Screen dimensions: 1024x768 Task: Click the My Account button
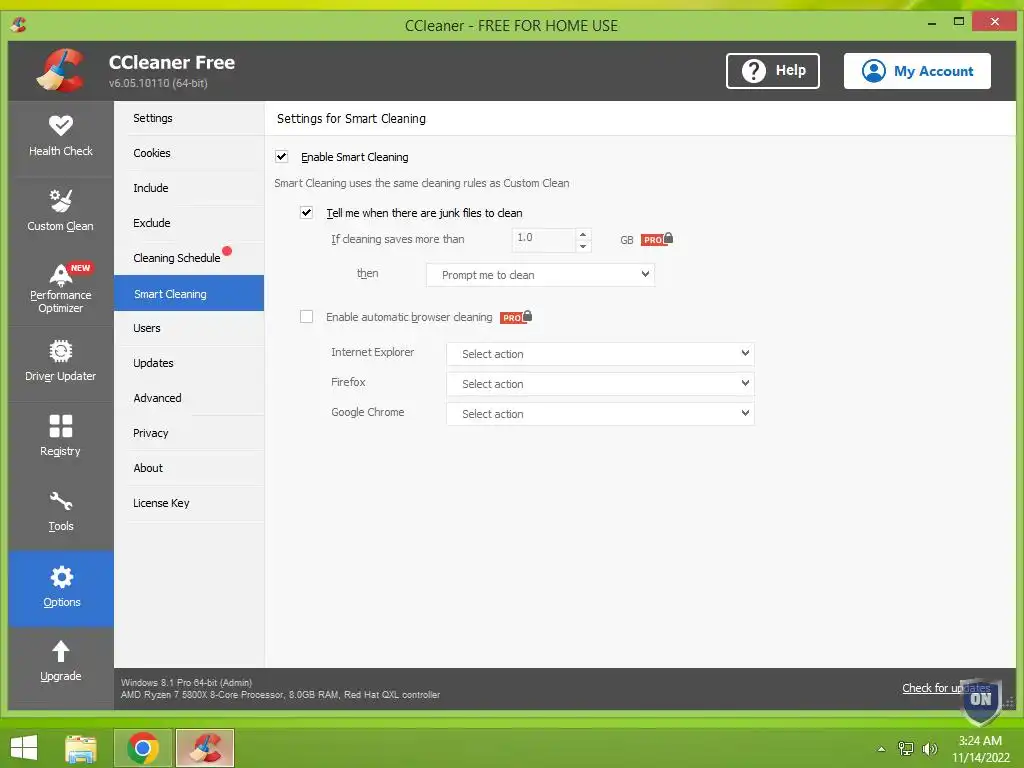(917, 71)
